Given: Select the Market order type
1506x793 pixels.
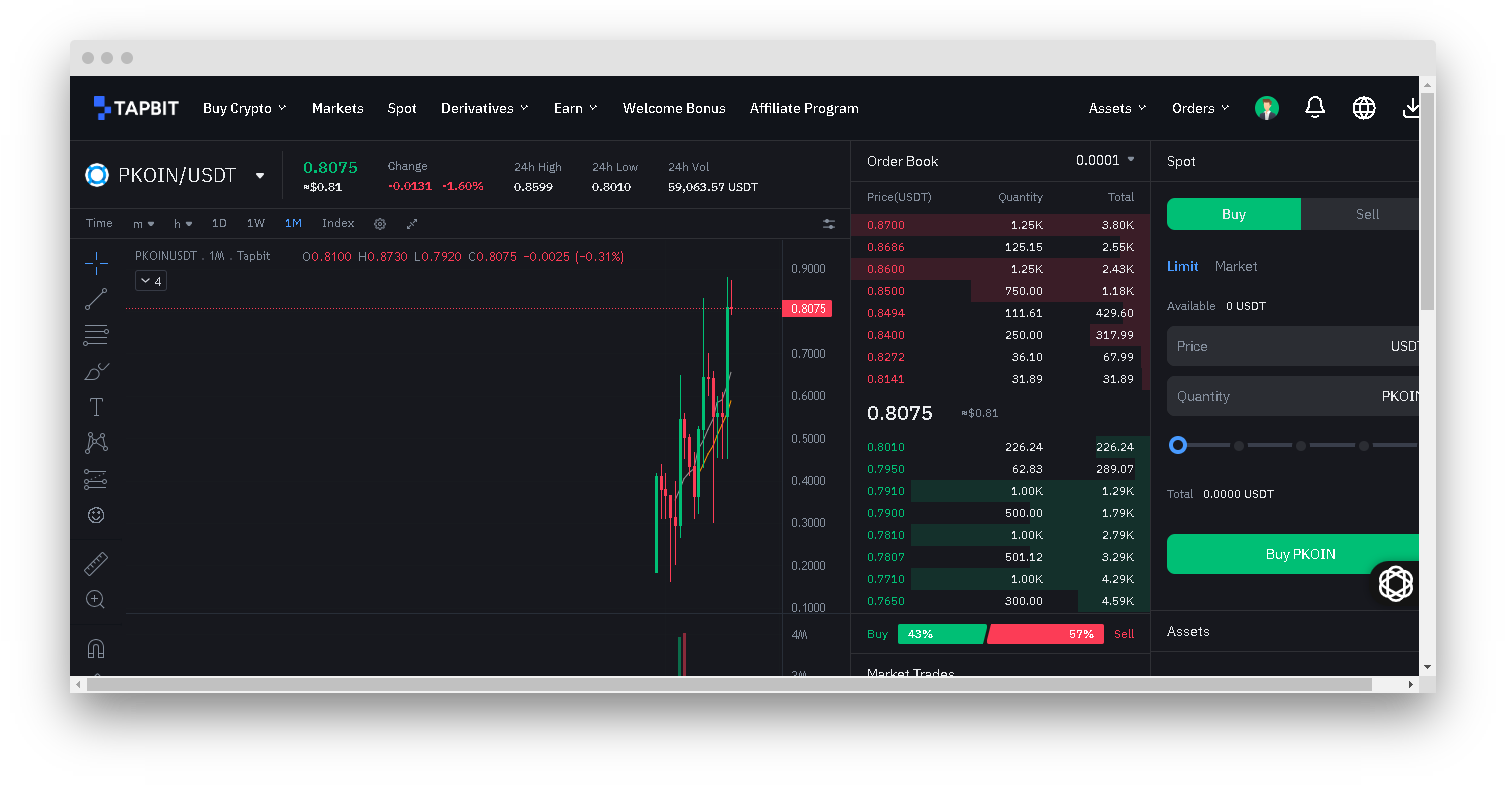Looking at the screenshot, I should point(1236,266).
